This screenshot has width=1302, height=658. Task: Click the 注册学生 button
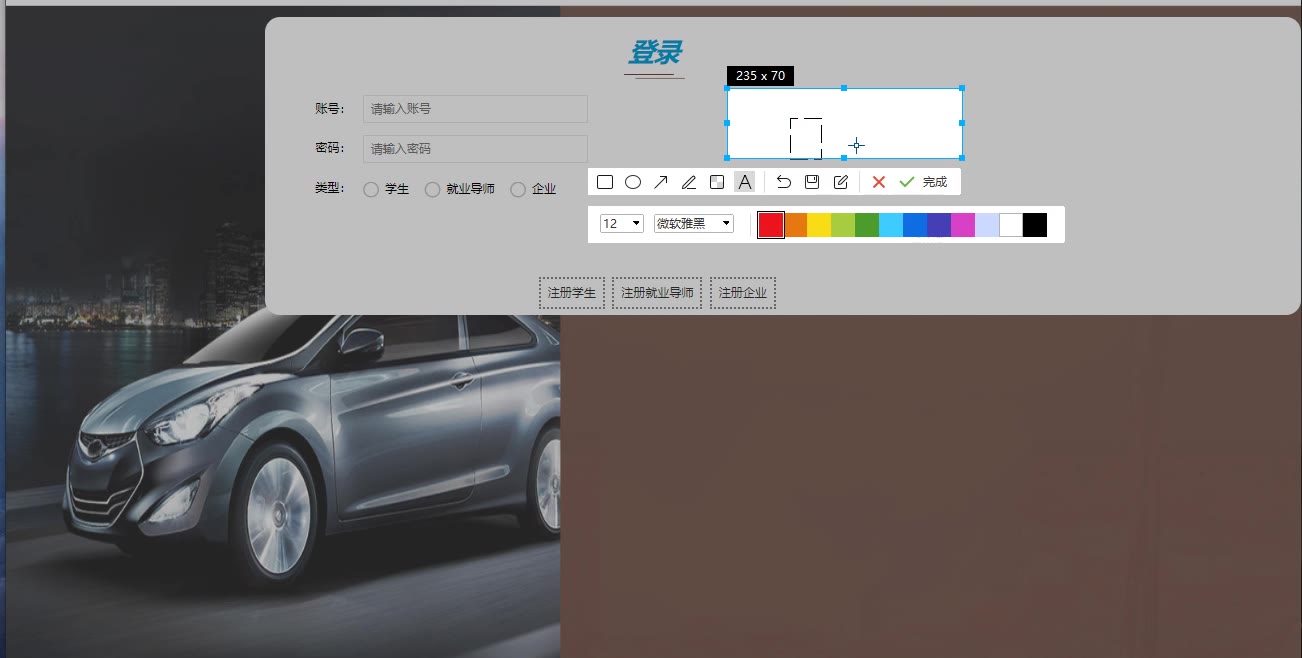(572, 293)
